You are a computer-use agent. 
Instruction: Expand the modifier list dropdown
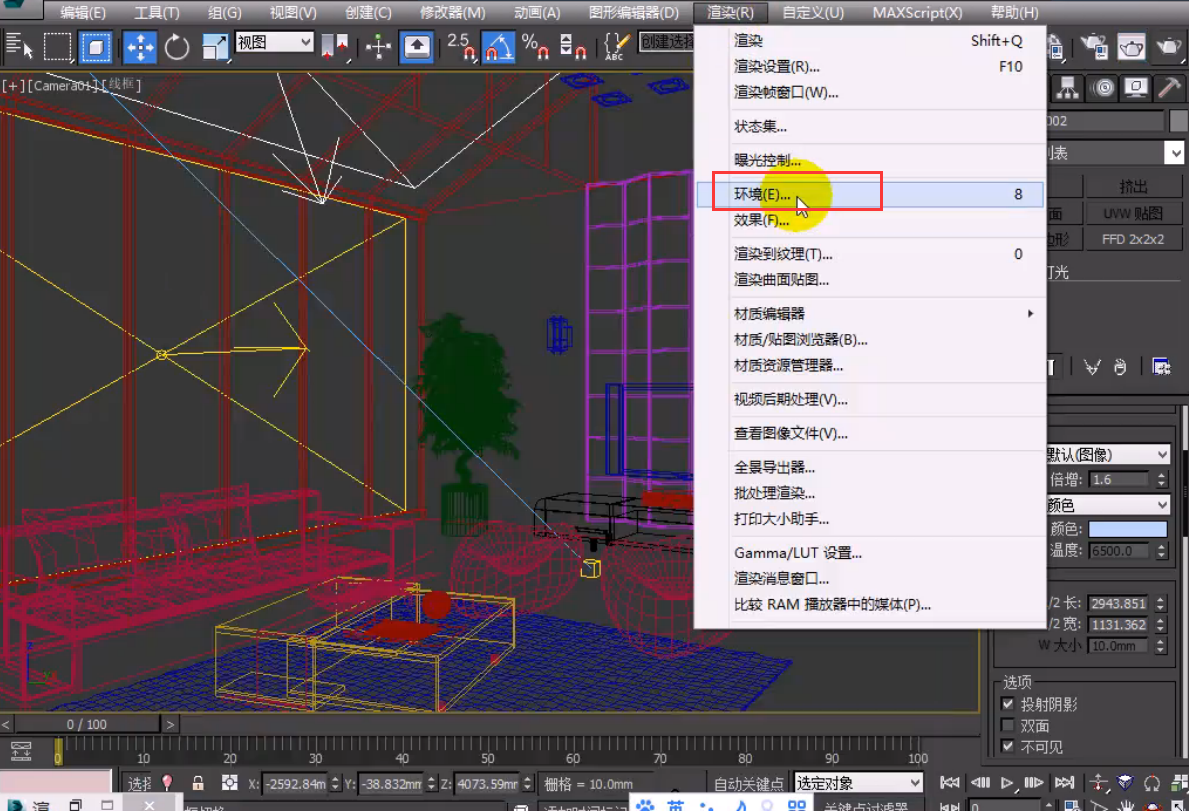[1173, 153]
